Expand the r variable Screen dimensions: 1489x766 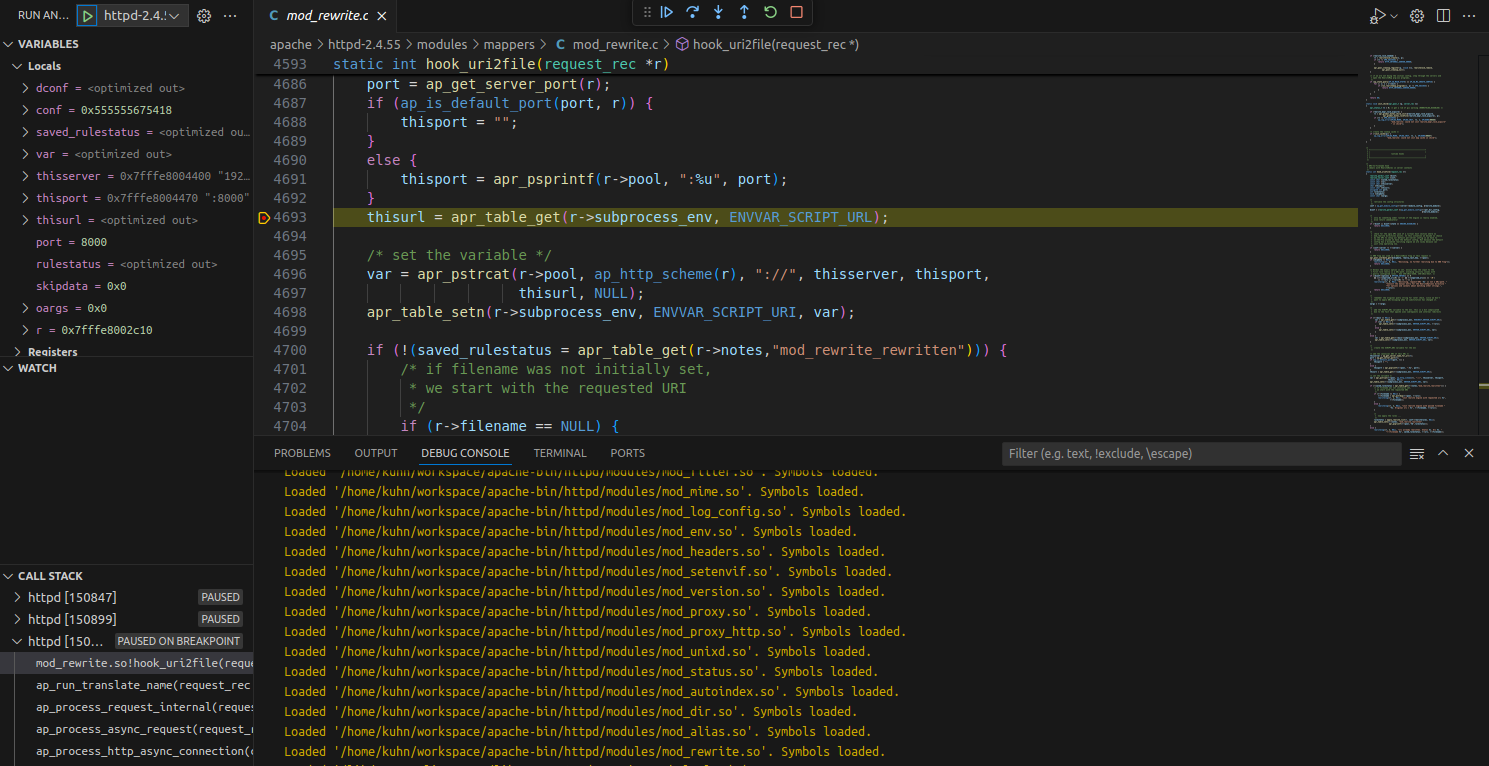click(x=26, y=330)
